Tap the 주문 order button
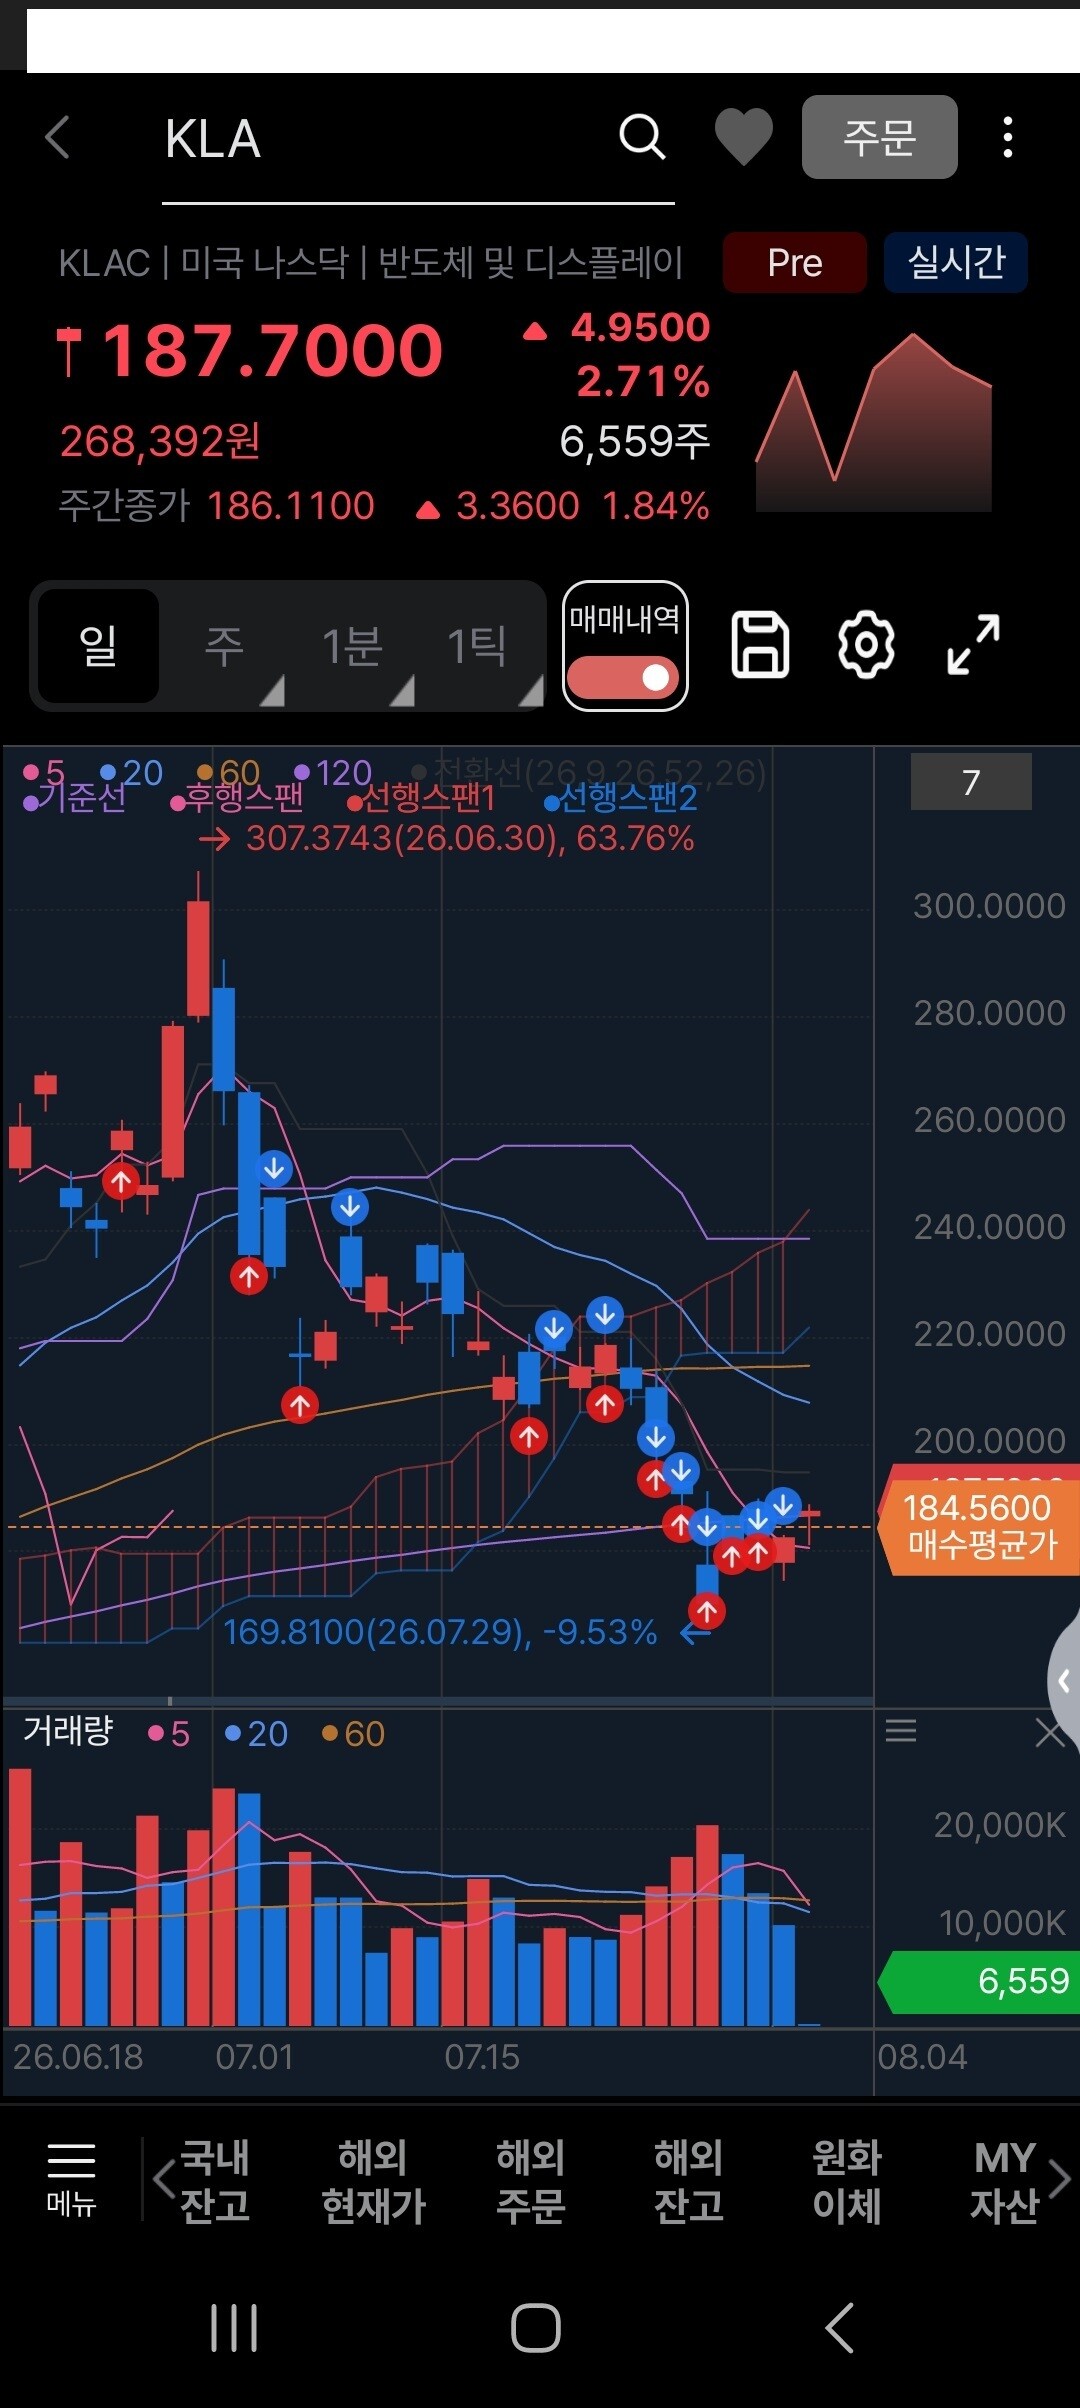 [879, 137]
